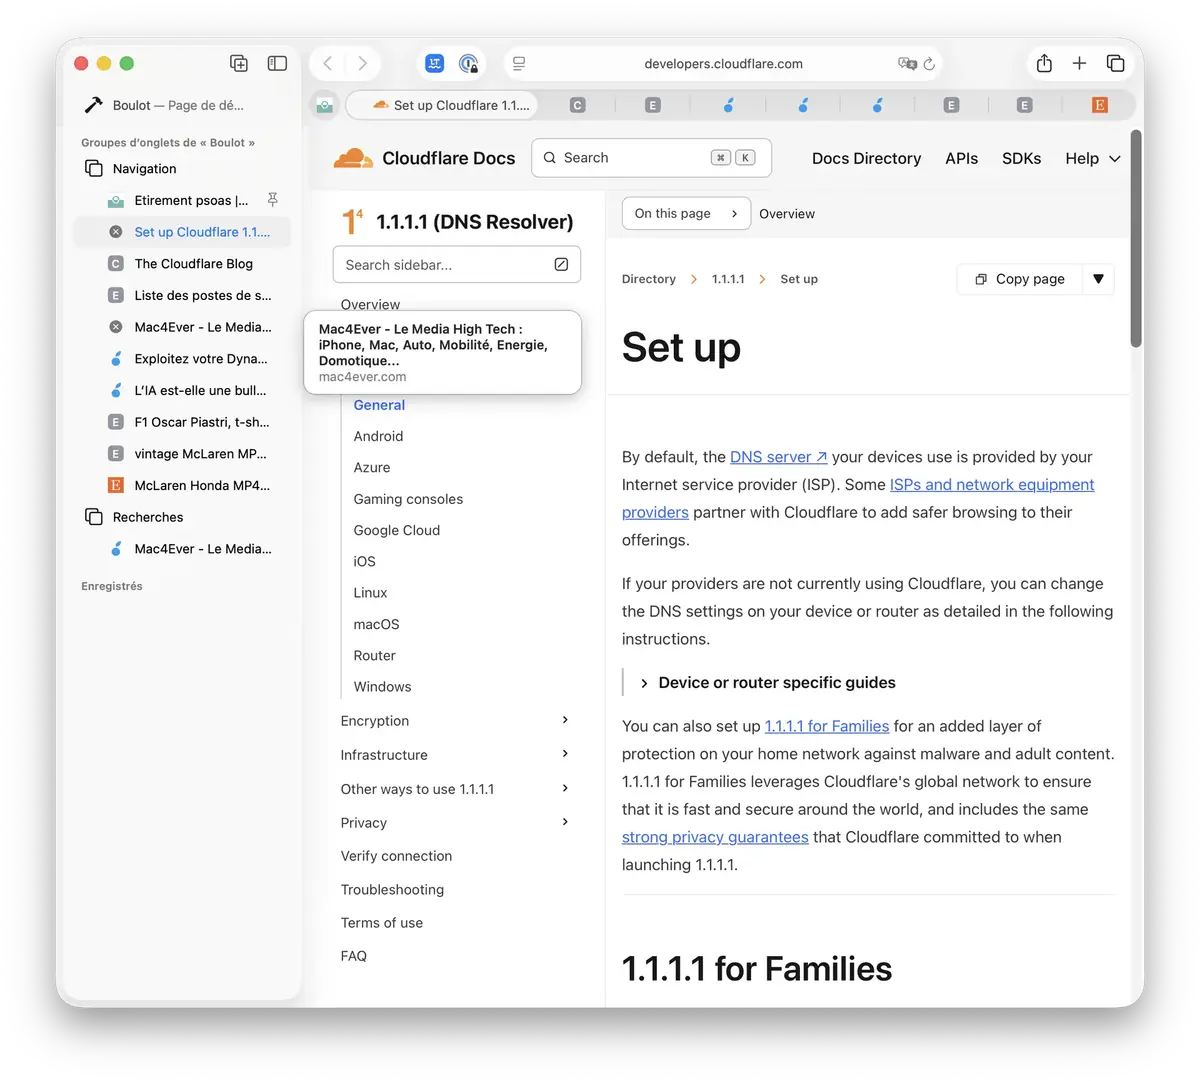Screen dimensions: 1200x1081
Task: Open the Share menu in the toolbar
Action: (x=1044, y=64)
